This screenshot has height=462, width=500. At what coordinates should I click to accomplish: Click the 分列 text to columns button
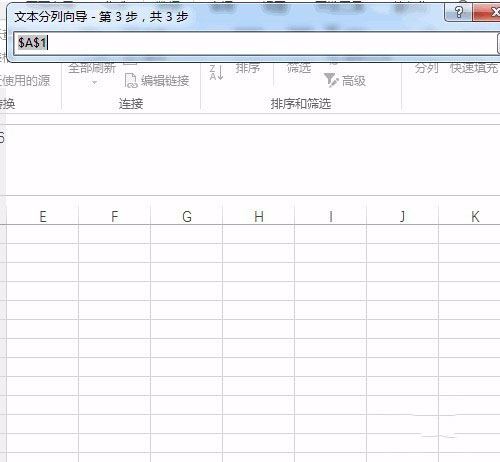426,68
